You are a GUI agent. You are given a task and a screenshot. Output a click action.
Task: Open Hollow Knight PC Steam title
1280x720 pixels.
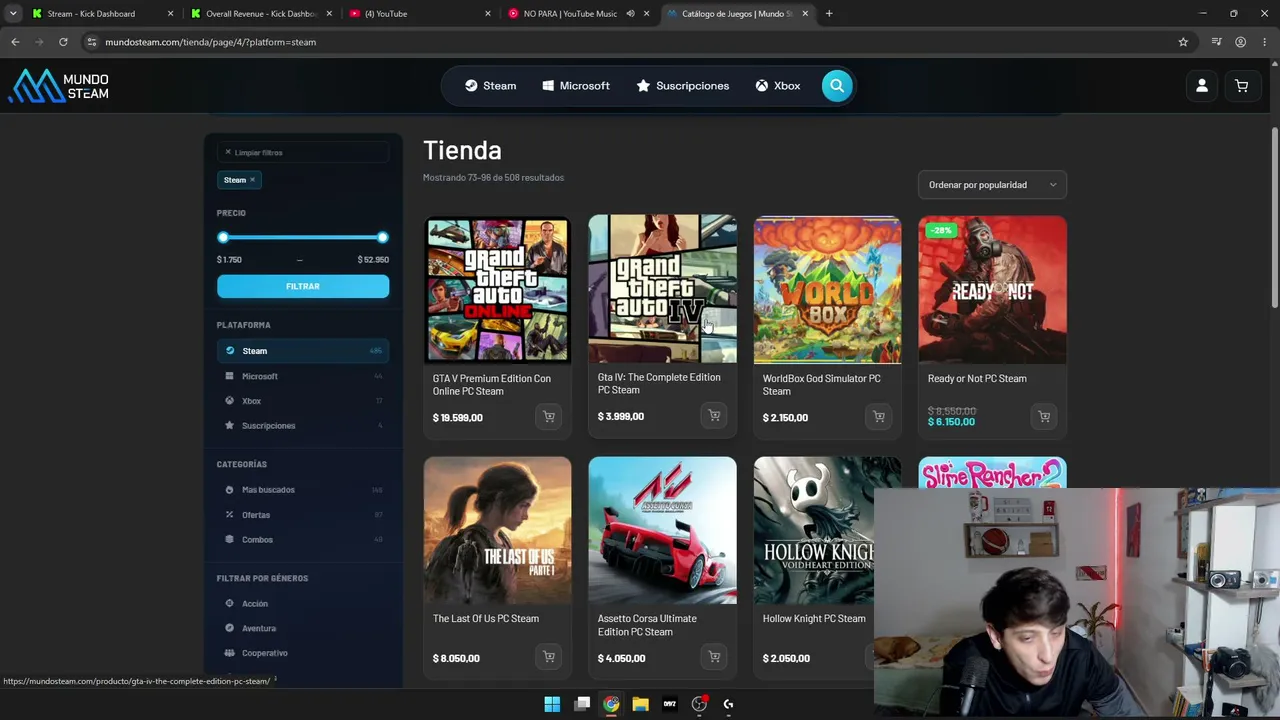814,619
